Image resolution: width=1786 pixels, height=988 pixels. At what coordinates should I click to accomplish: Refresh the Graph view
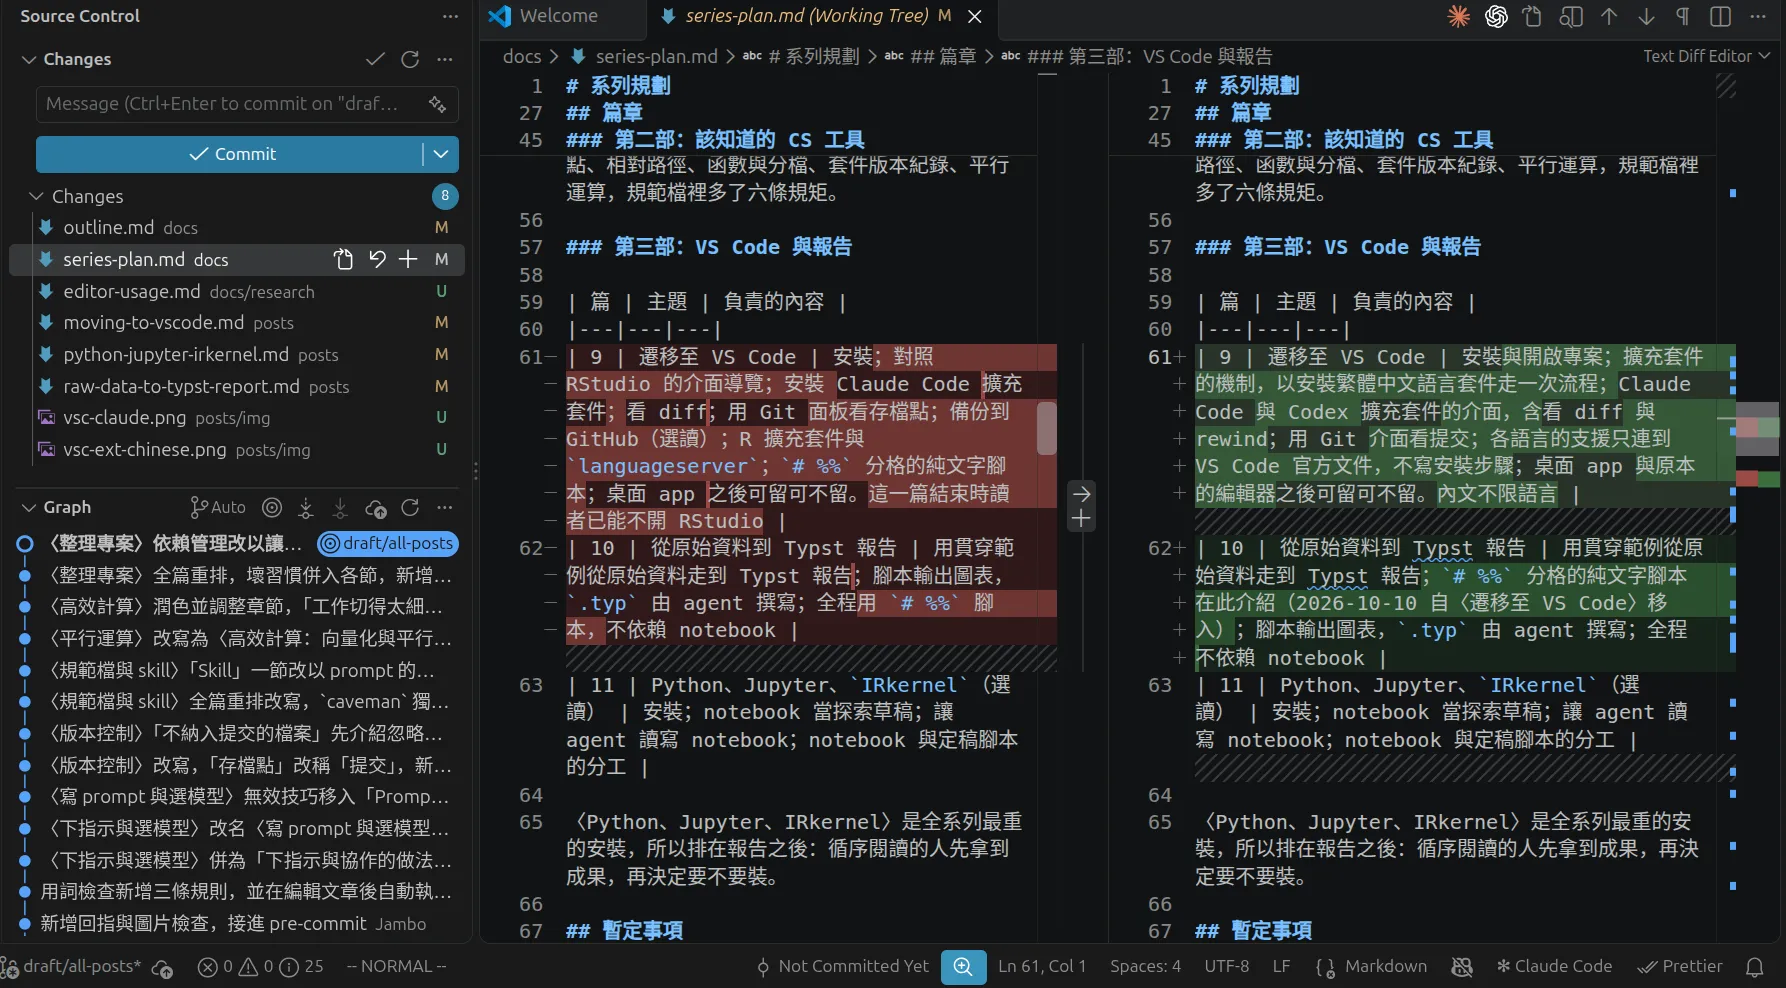410,508
